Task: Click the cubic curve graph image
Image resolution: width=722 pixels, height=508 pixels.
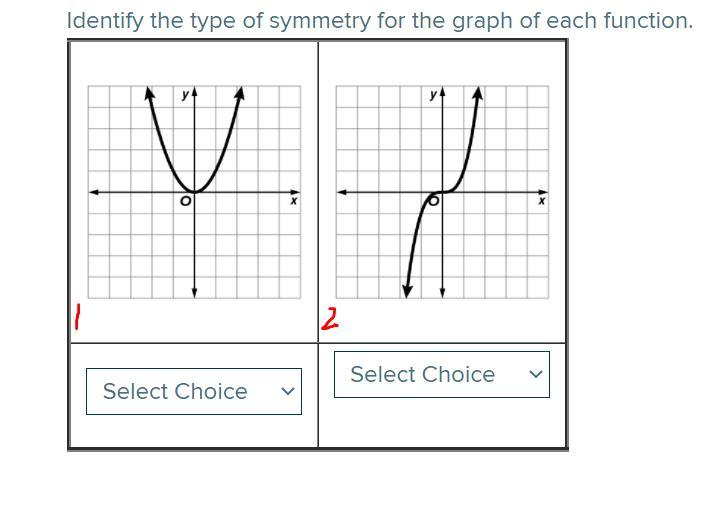Action: click(x=442, y=192)
